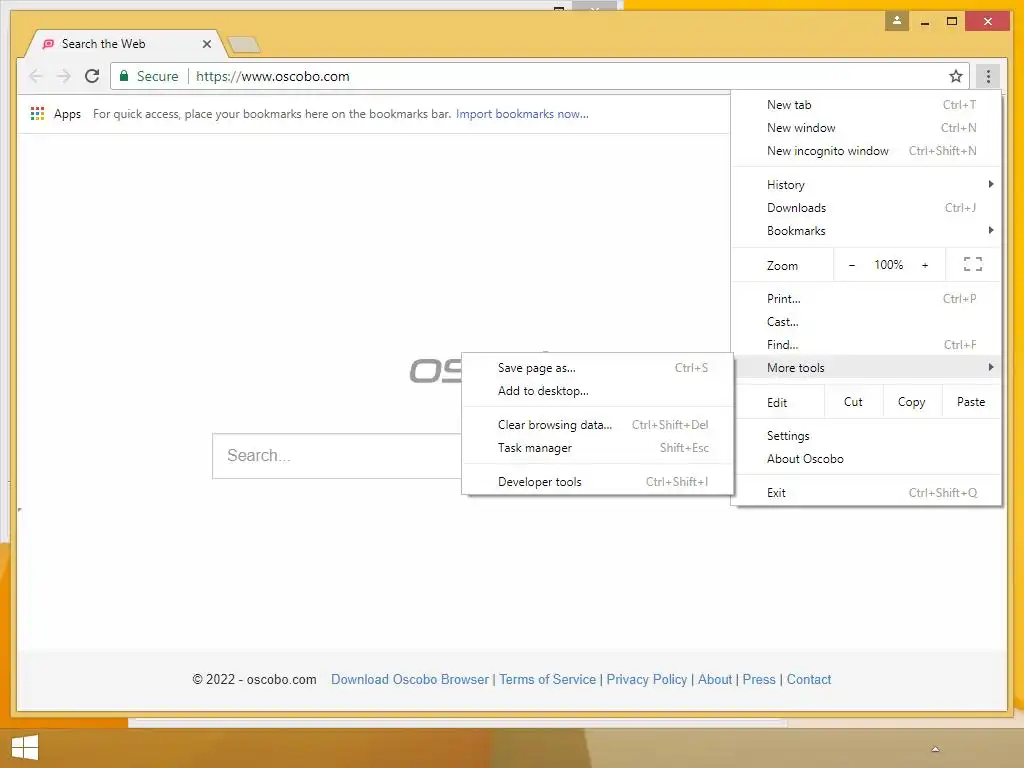Viewport: 1024px width, 768px height.
Task: Expand the Bookmarks submenu arrow
Action: 991,230
